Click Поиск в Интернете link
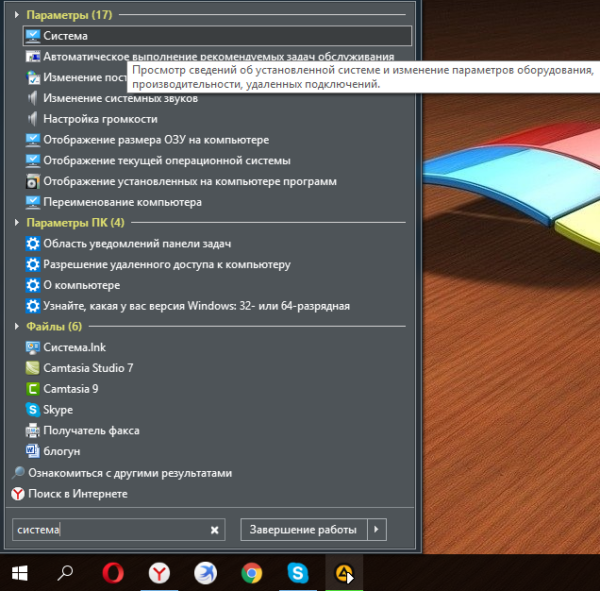This screenshot has width=600, height=591. (78, 494)
